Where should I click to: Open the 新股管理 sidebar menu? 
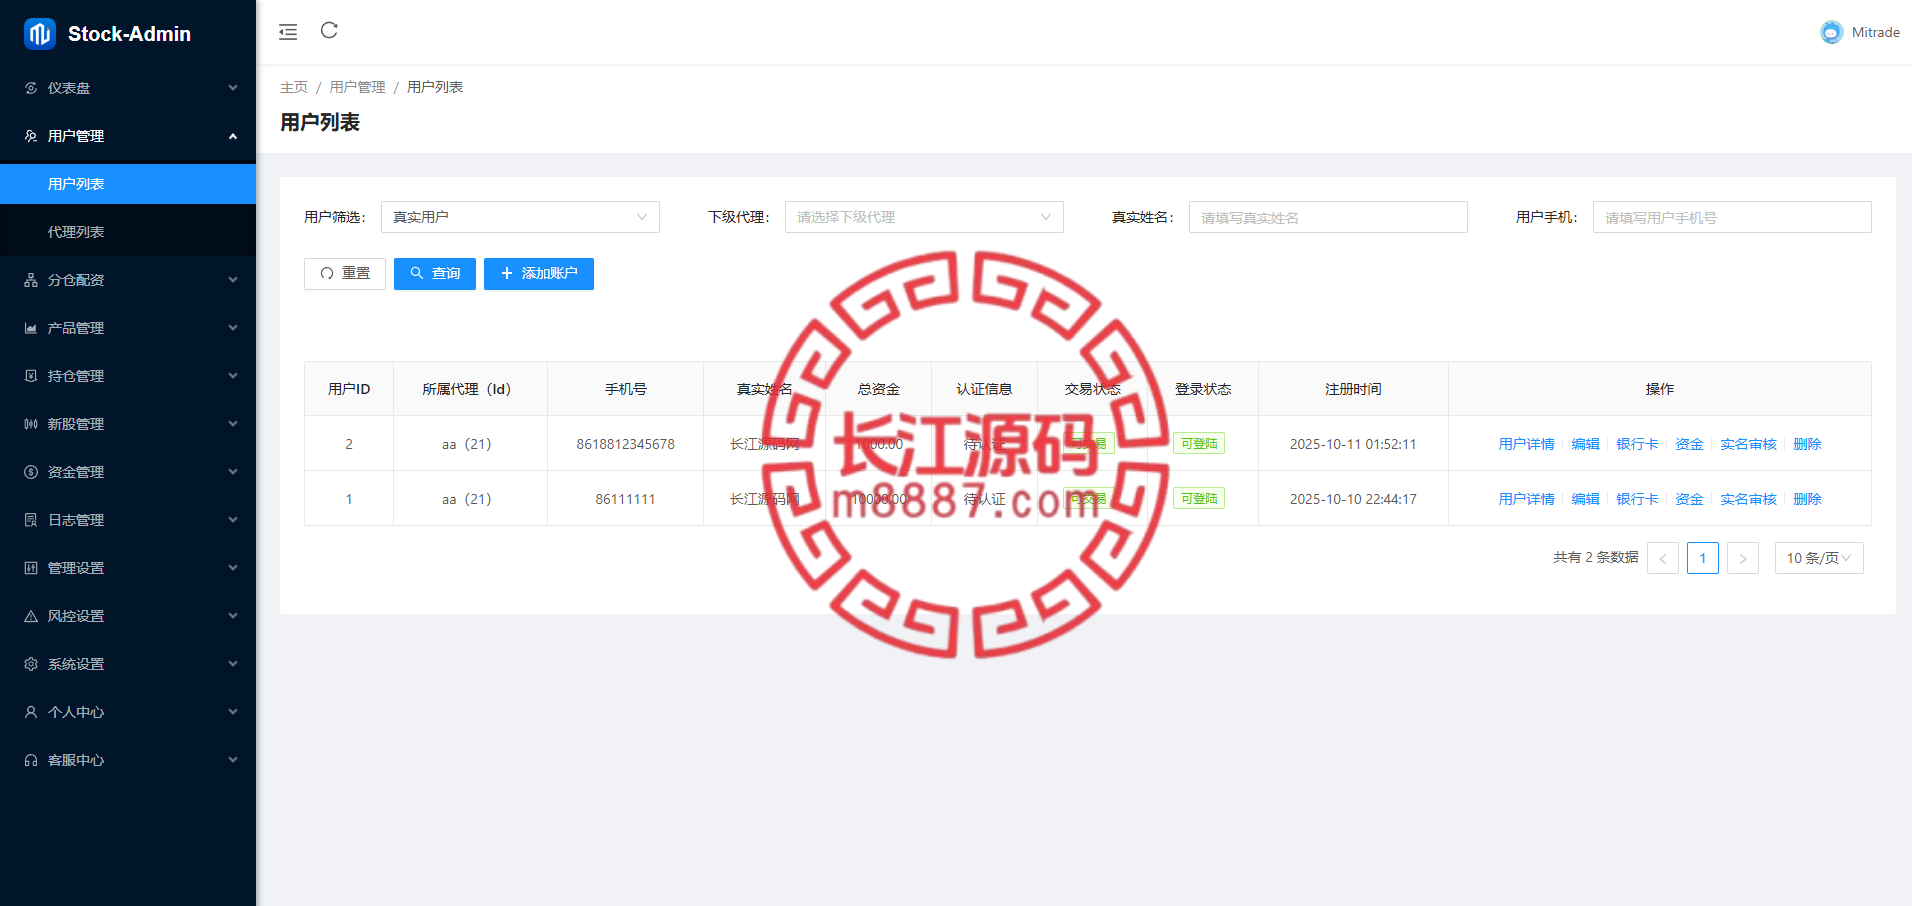coord(128,424)
